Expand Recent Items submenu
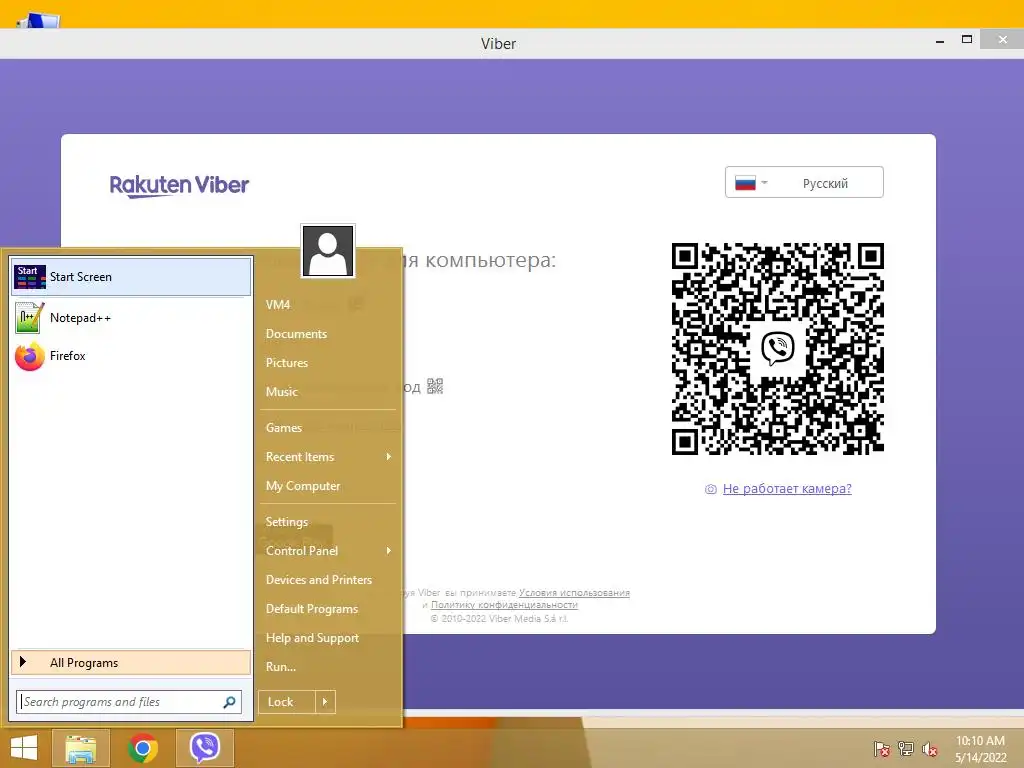Image resolution: width=1024 pixels, height=768 pixels. [x=328, y=457]
